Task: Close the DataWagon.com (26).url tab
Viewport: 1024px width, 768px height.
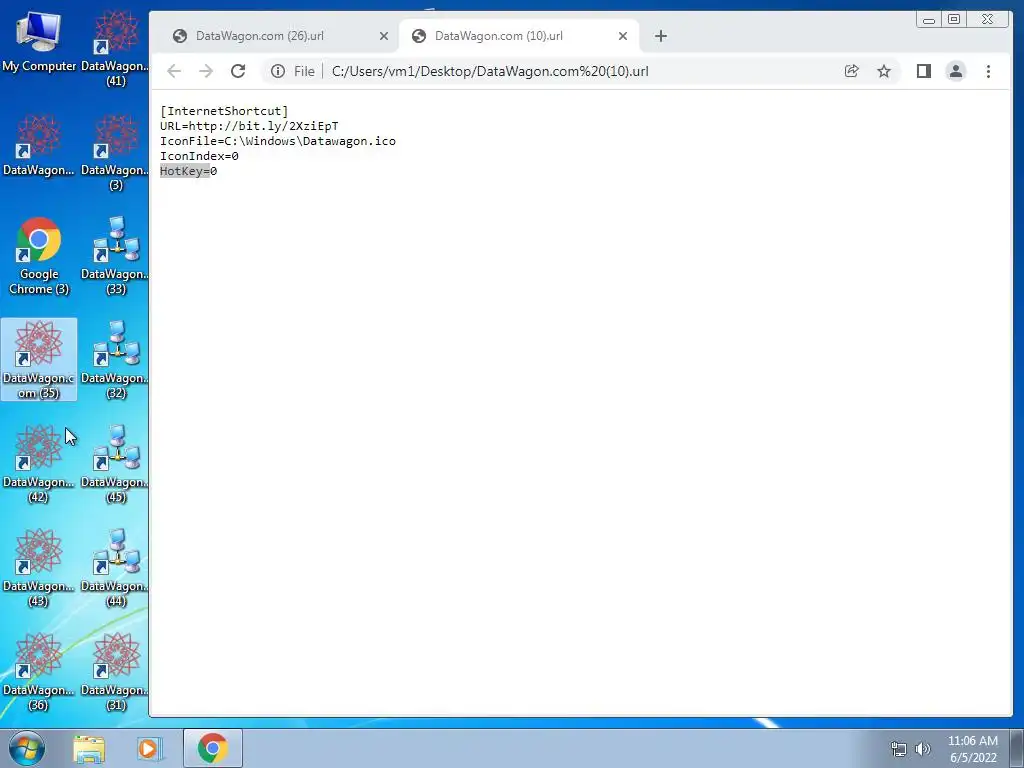Action: point(384,36)
